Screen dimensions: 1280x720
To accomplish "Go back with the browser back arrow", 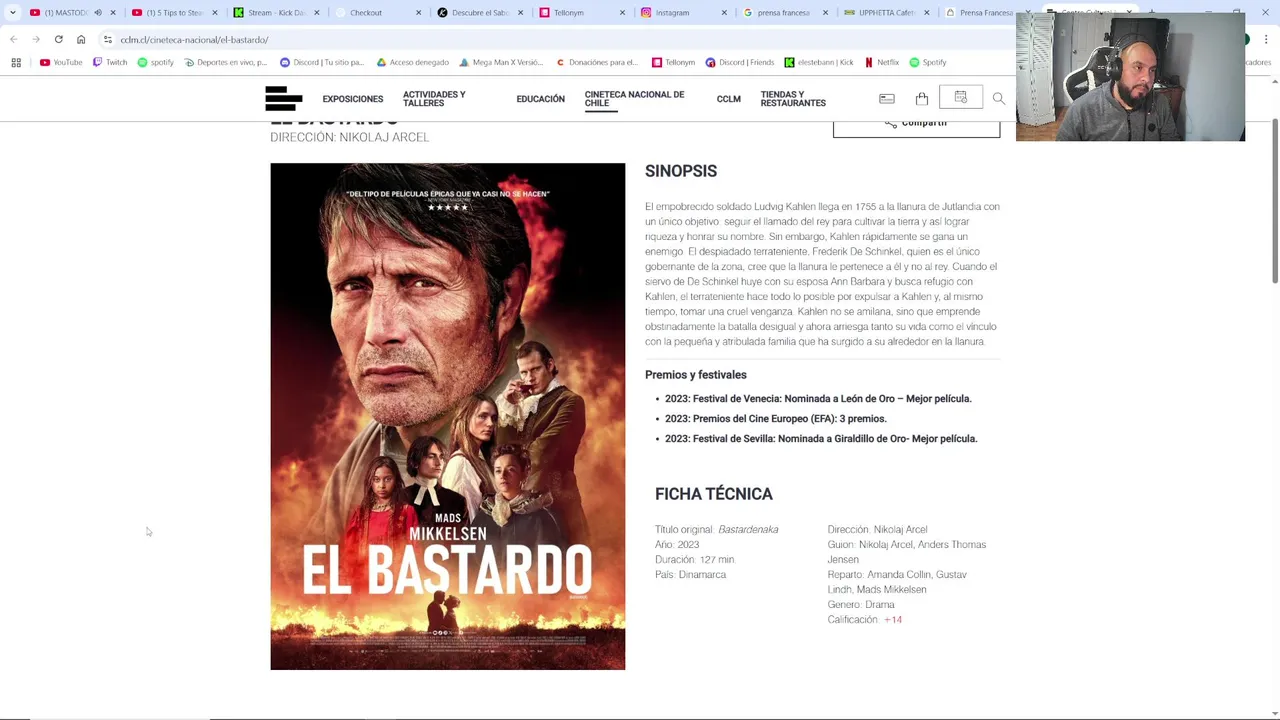I will [x=13, y=39].
